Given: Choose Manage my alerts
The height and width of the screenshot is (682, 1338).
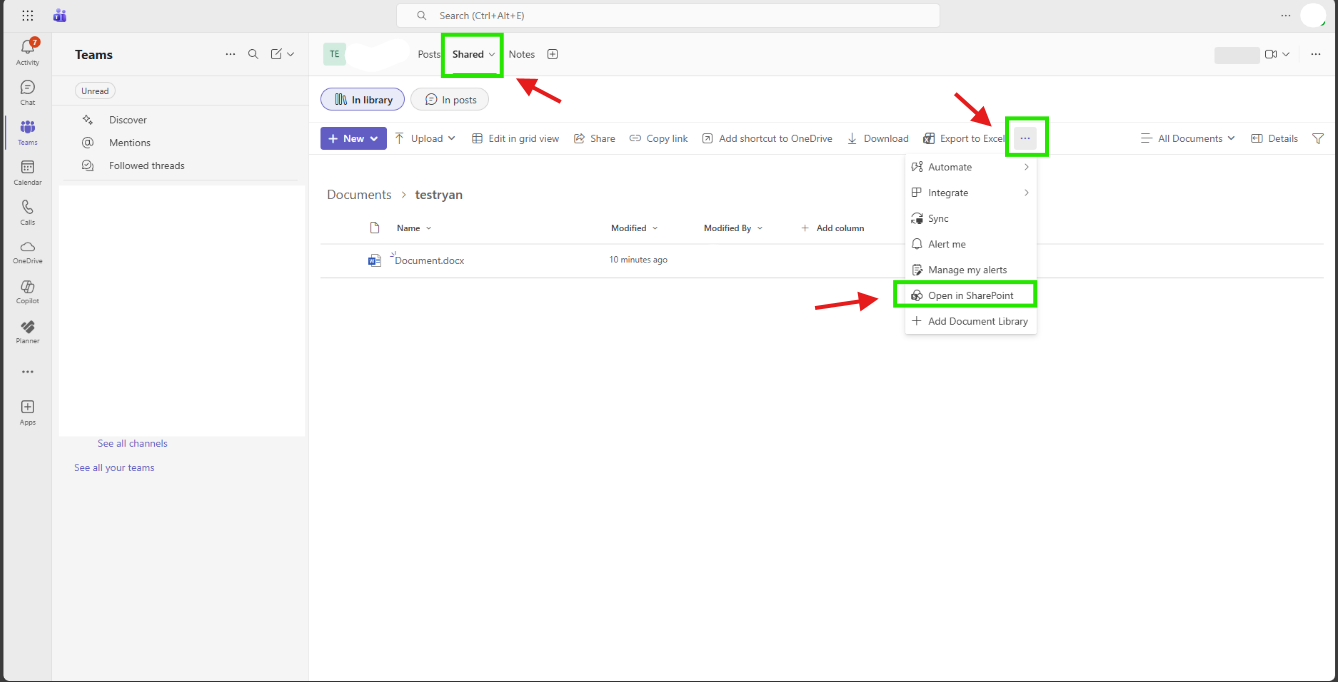Looking at the screenshot, I should (x=971, y=270).
